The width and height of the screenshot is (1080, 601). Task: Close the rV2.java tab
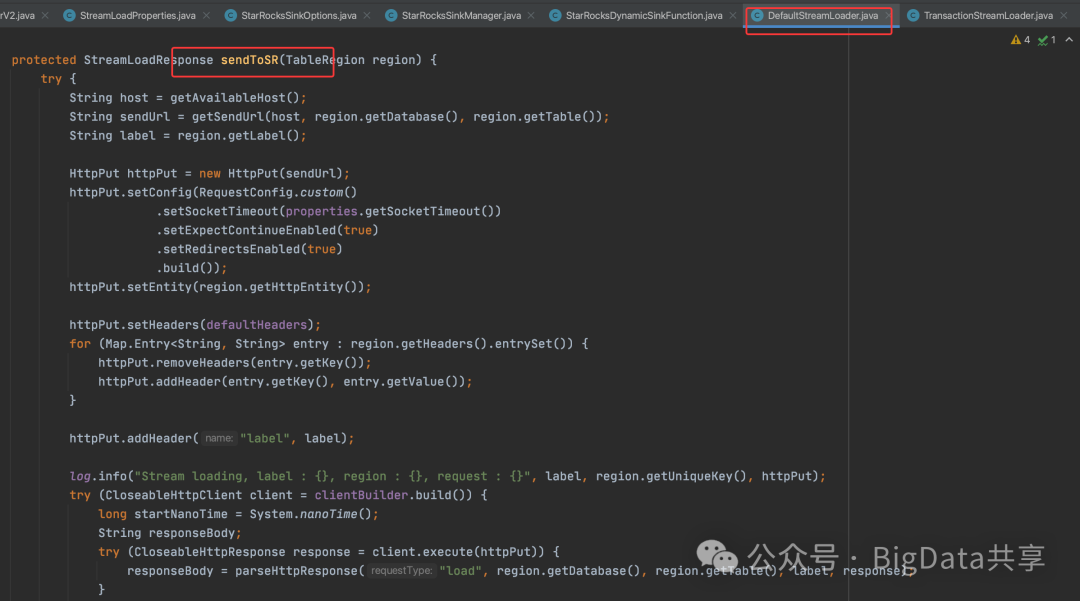click(45, 15)
